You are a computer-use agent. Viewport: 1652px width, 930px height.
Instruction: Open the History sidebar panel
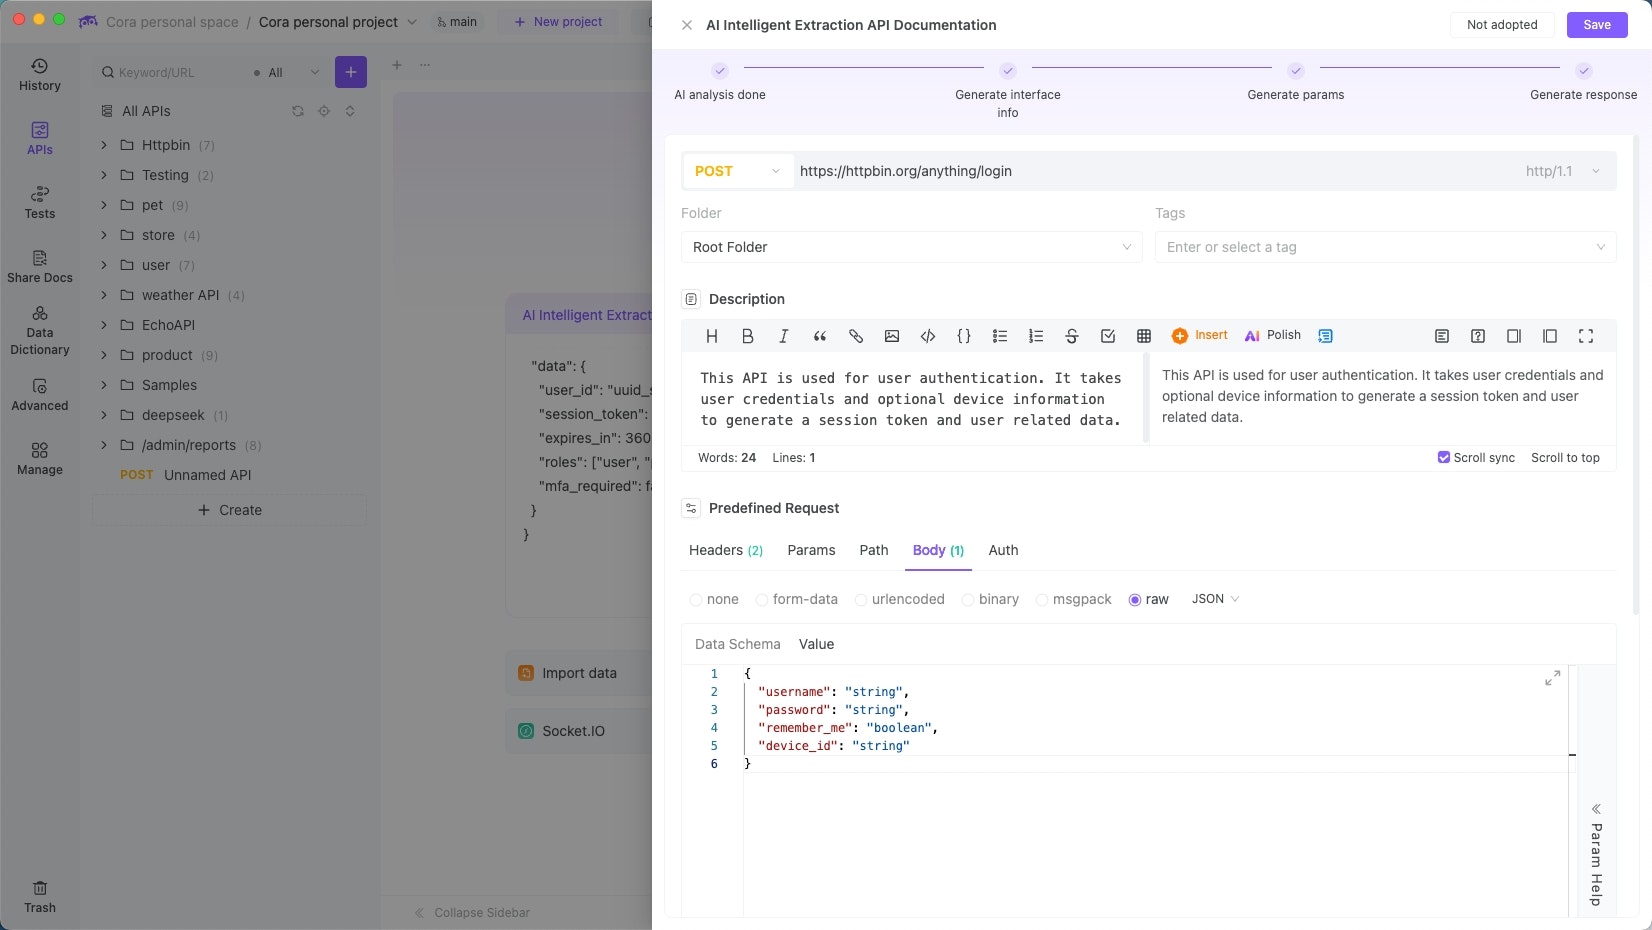40,75
